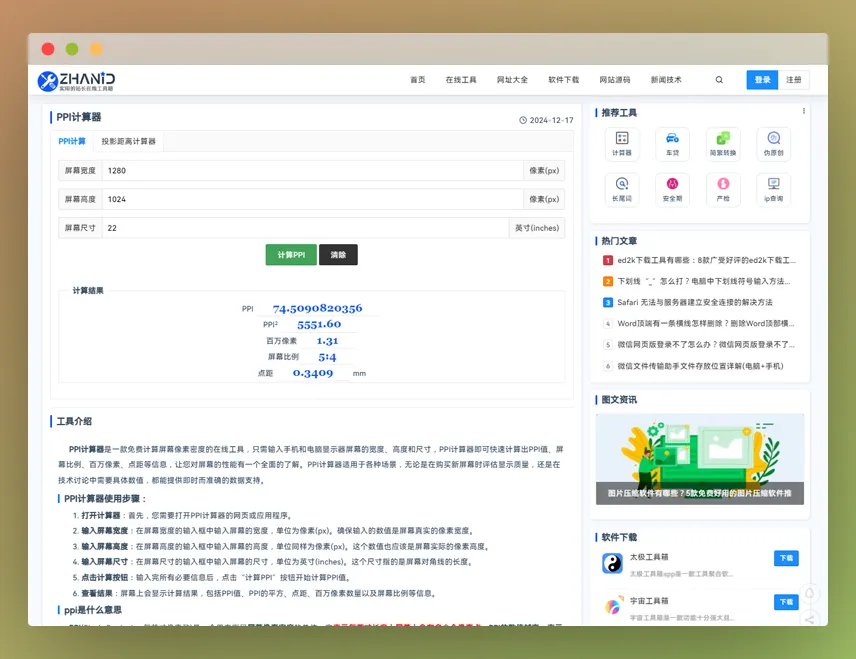Click the search magnifier in the navbar
Viewport: 856px width, 659px height.
tap(719, 79)
